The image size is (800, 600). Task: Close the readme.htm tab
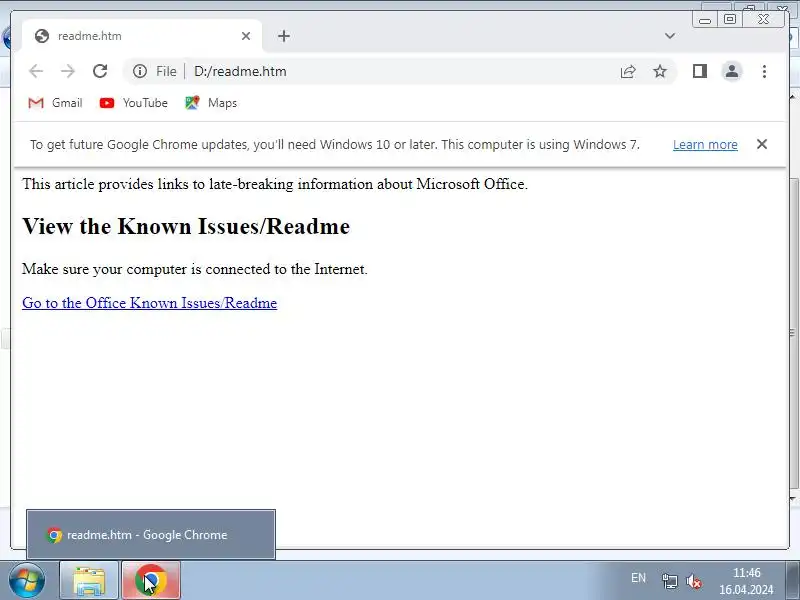coord(246,36)
